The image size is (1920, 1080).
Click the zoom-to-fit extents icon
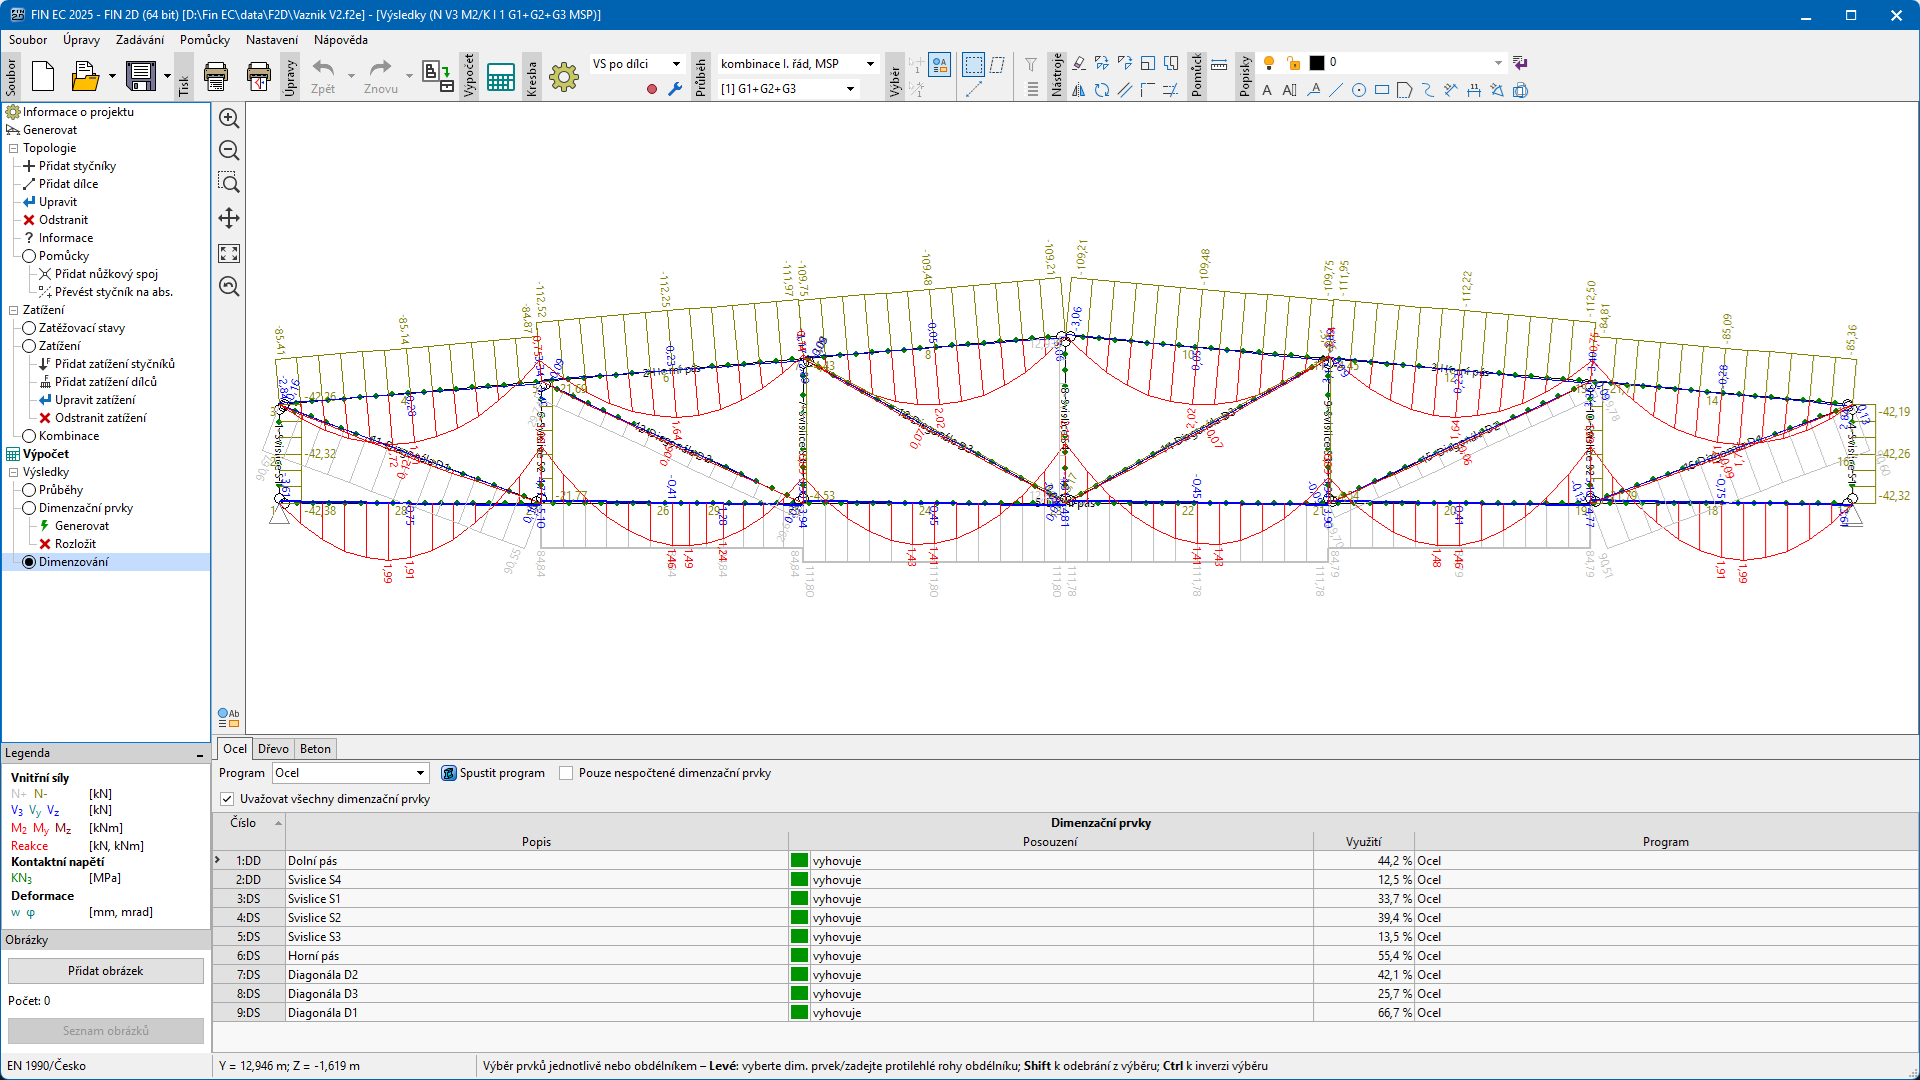(229, 254)
